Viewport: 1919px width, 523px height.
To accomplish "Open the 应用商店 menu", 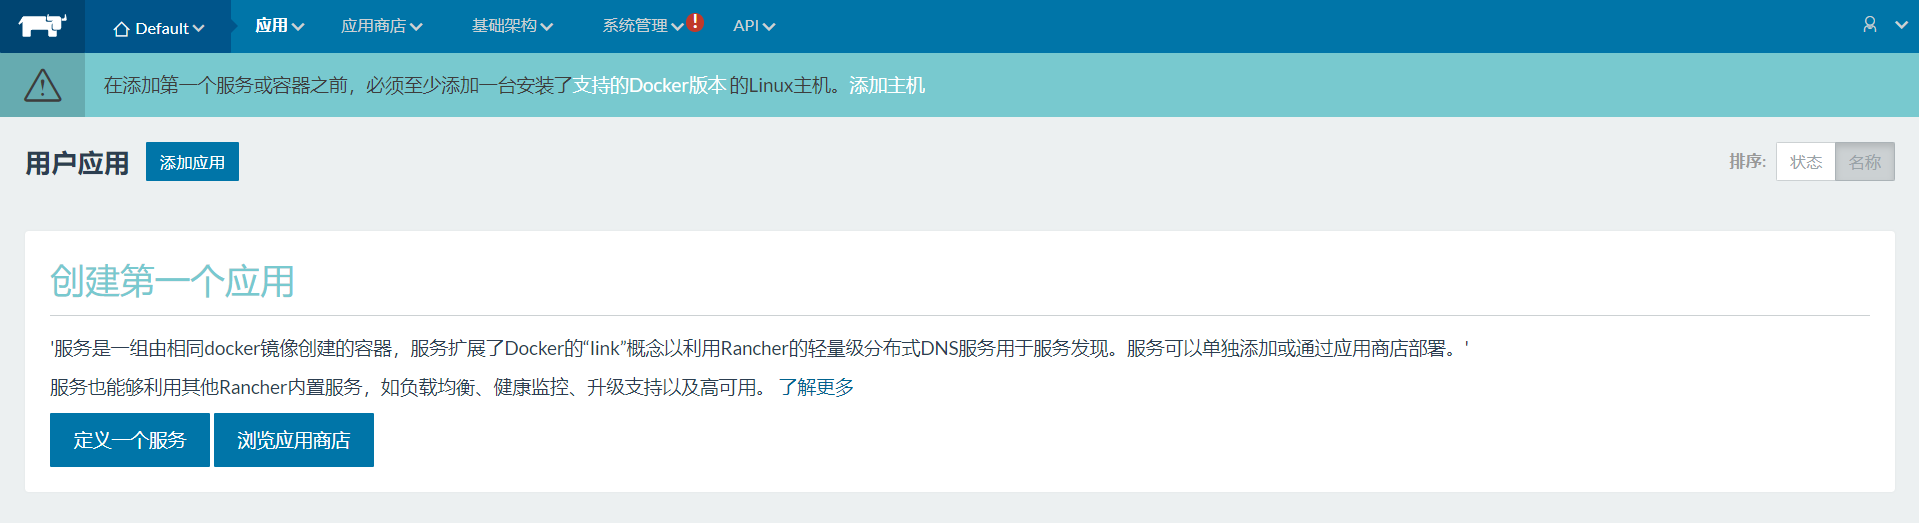I will (x=381, y=26).
